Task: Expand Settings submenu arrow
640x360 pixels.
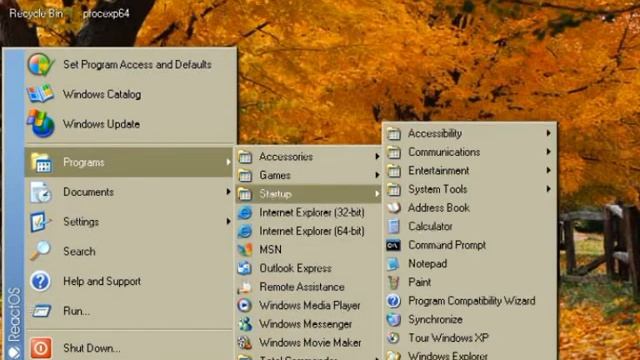Action: (228, 222)
